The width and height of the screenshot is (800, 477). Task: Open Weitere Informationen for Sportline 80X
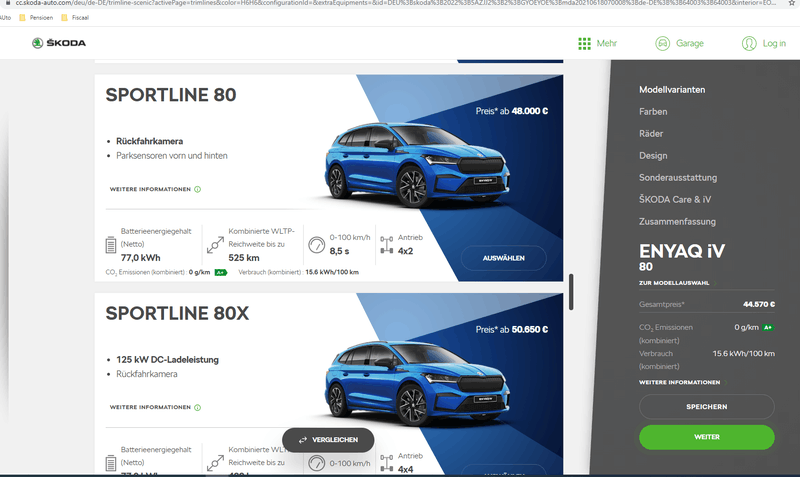click(x=150, y=408)
